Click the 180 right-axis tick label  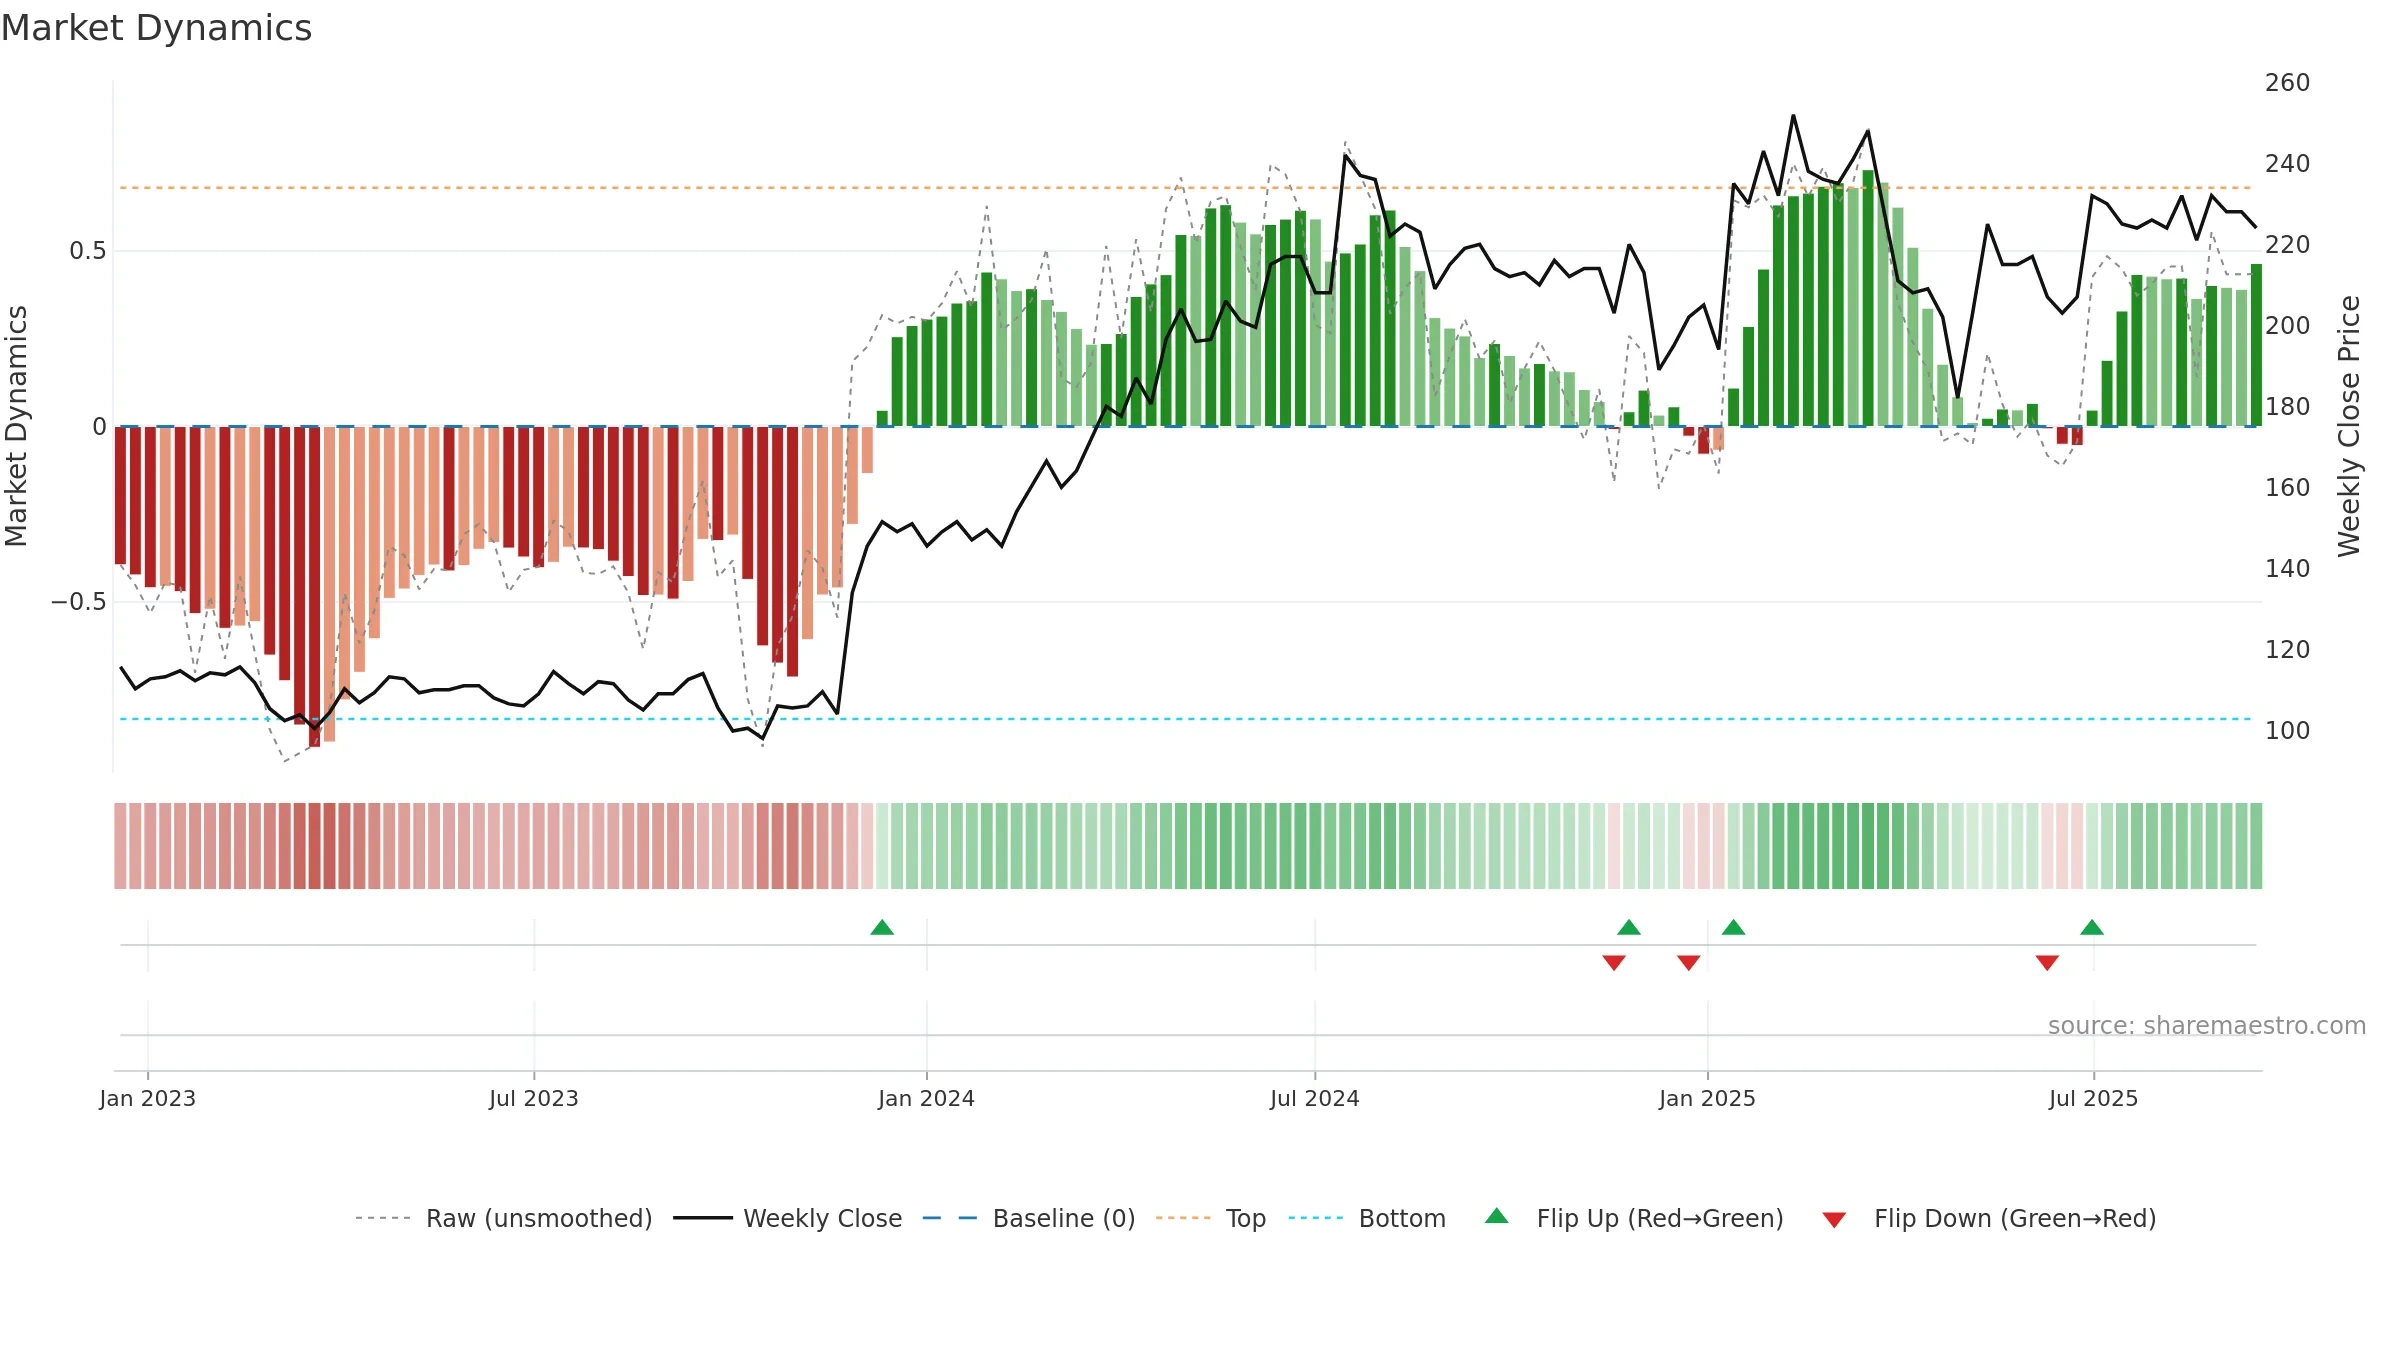point(2288,407)
